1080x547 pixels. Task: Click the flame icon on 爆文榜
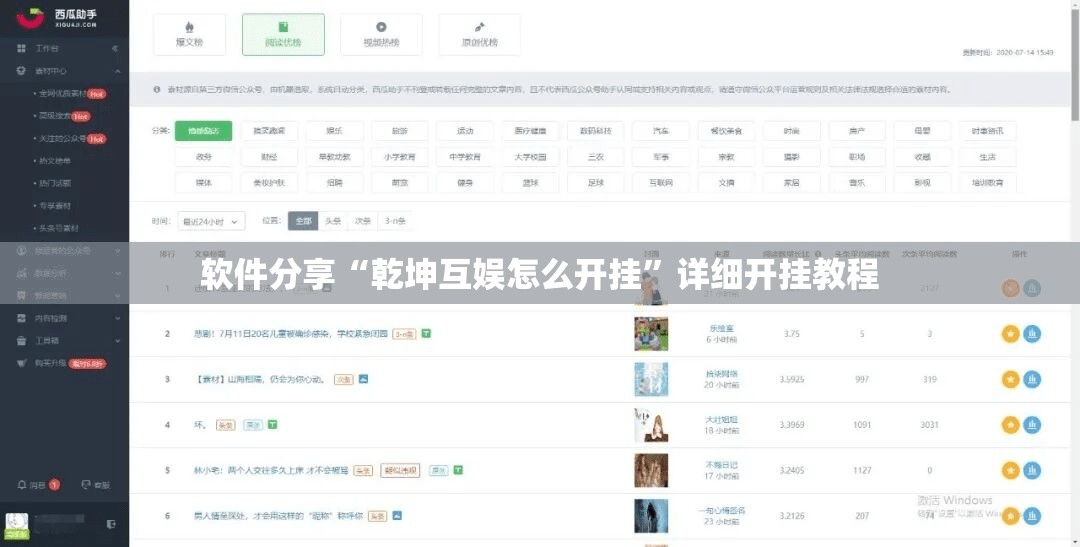189,27
